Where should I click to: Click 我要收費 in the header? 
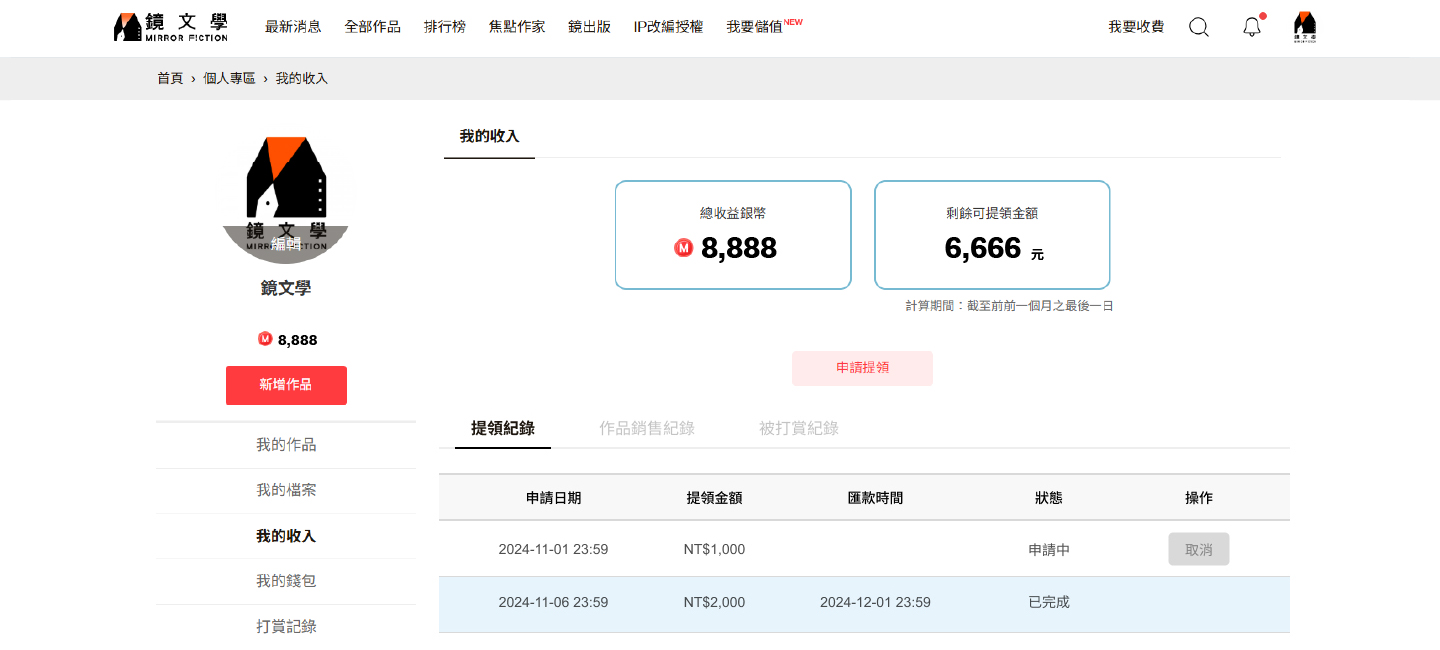coord(1136,27)
